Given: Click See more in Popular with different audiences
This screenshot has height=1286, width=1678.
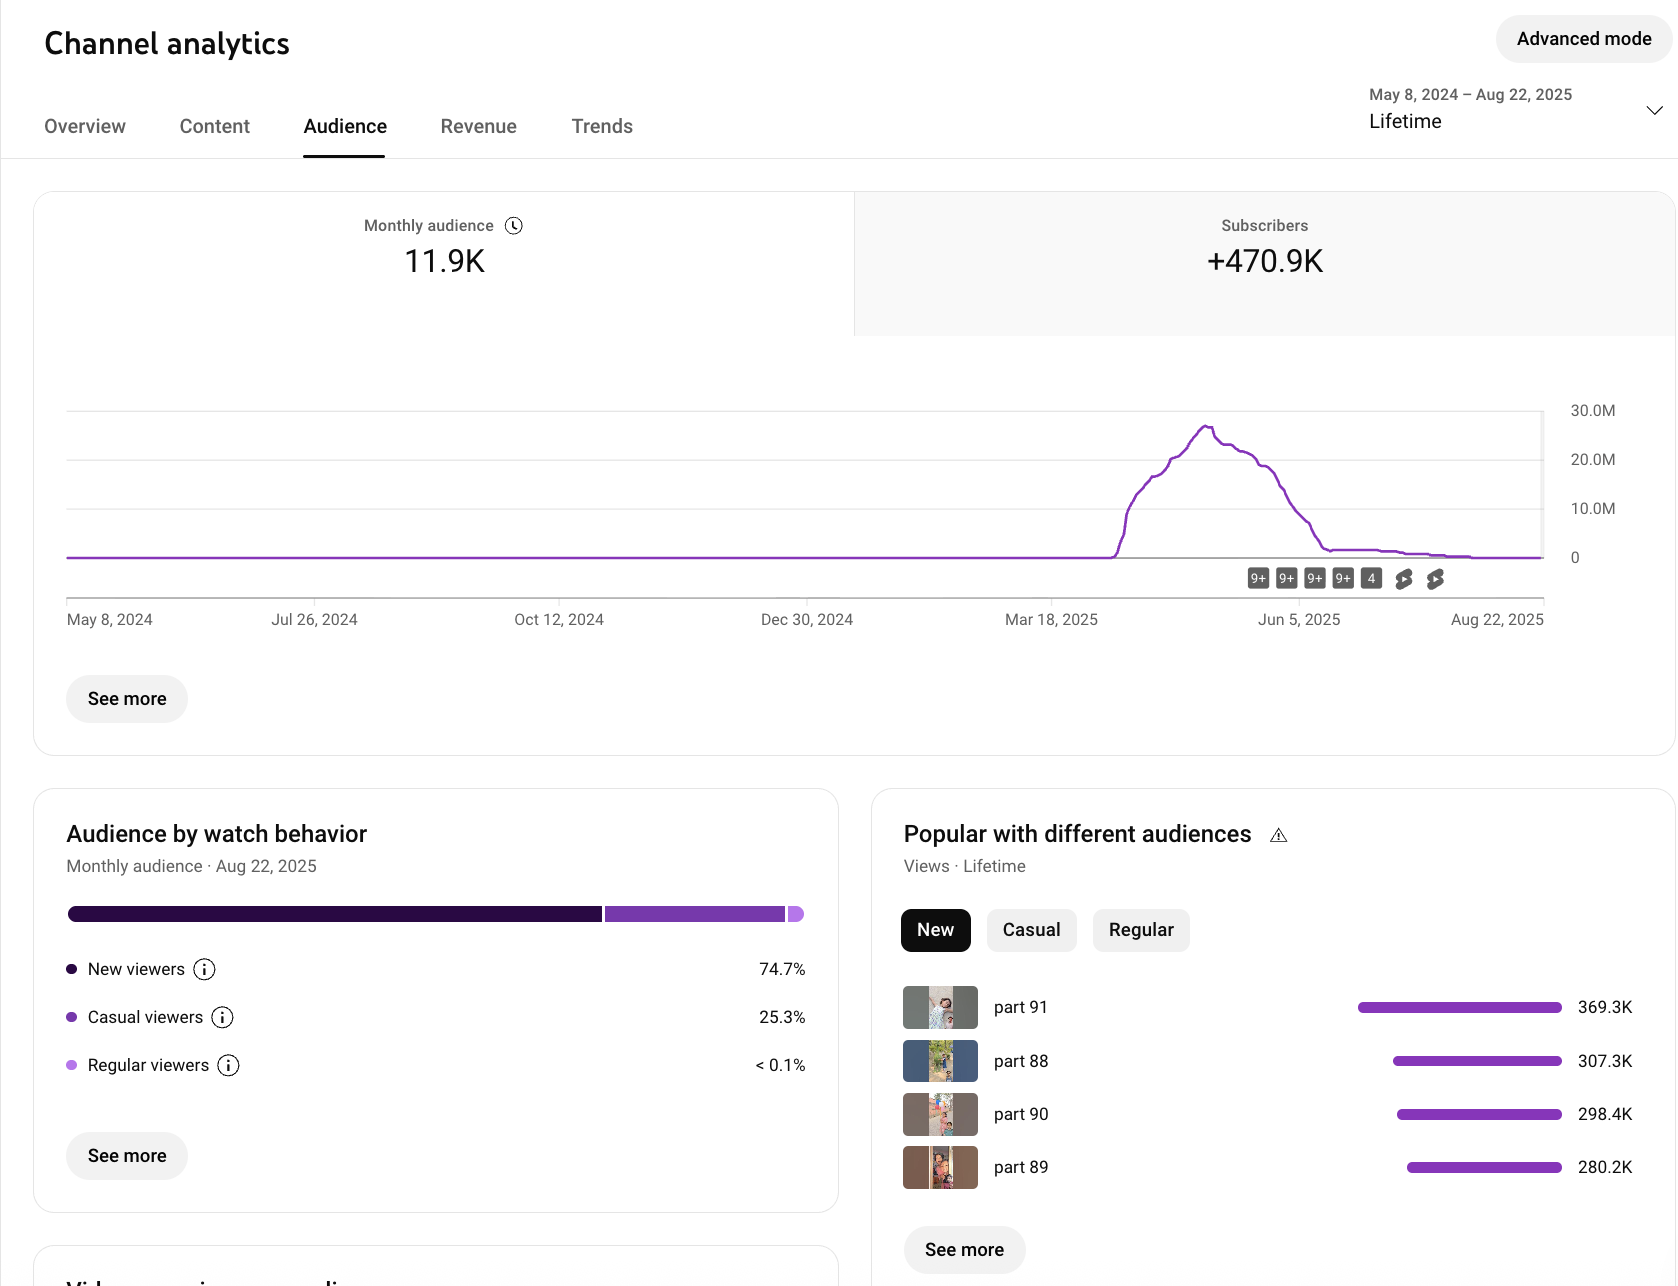Looking at the screenshot, I should tap(964, 1250).
